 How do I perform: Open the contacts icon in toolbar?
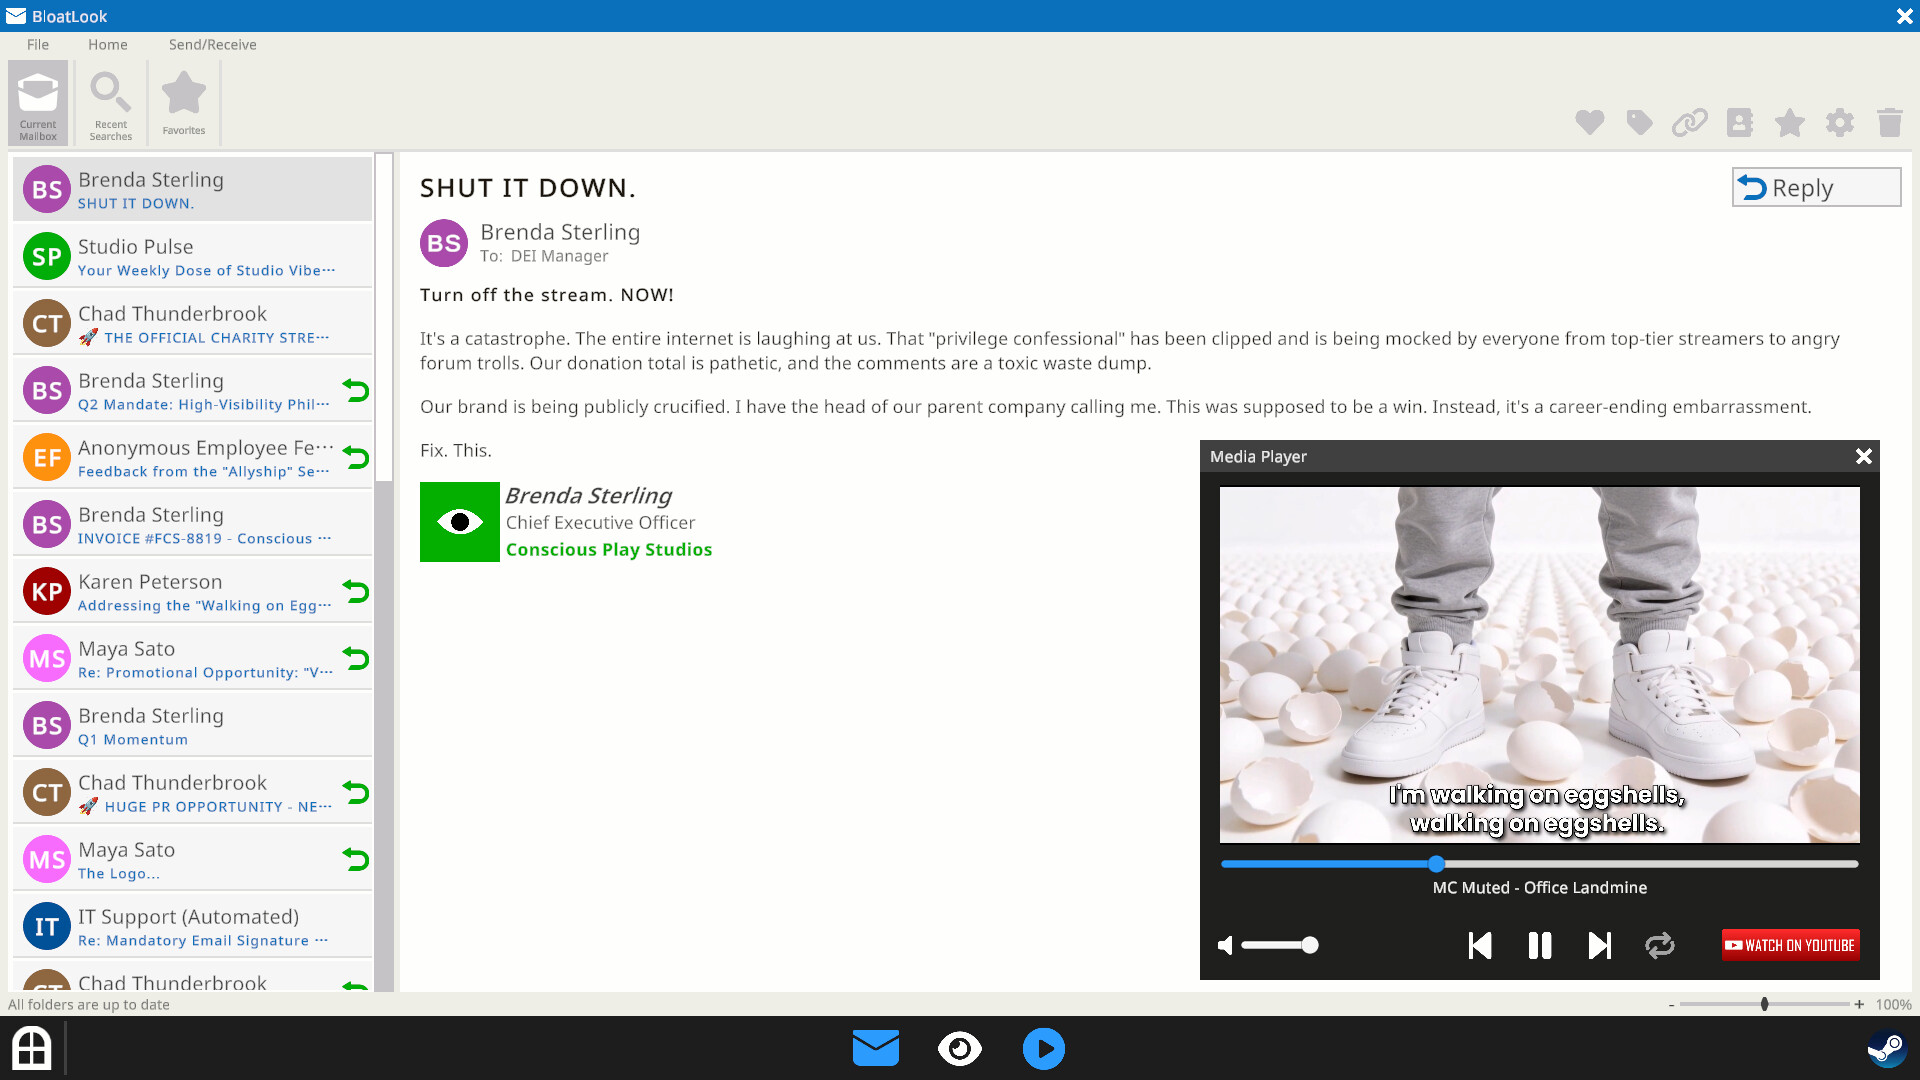[x=1739, y=122]
